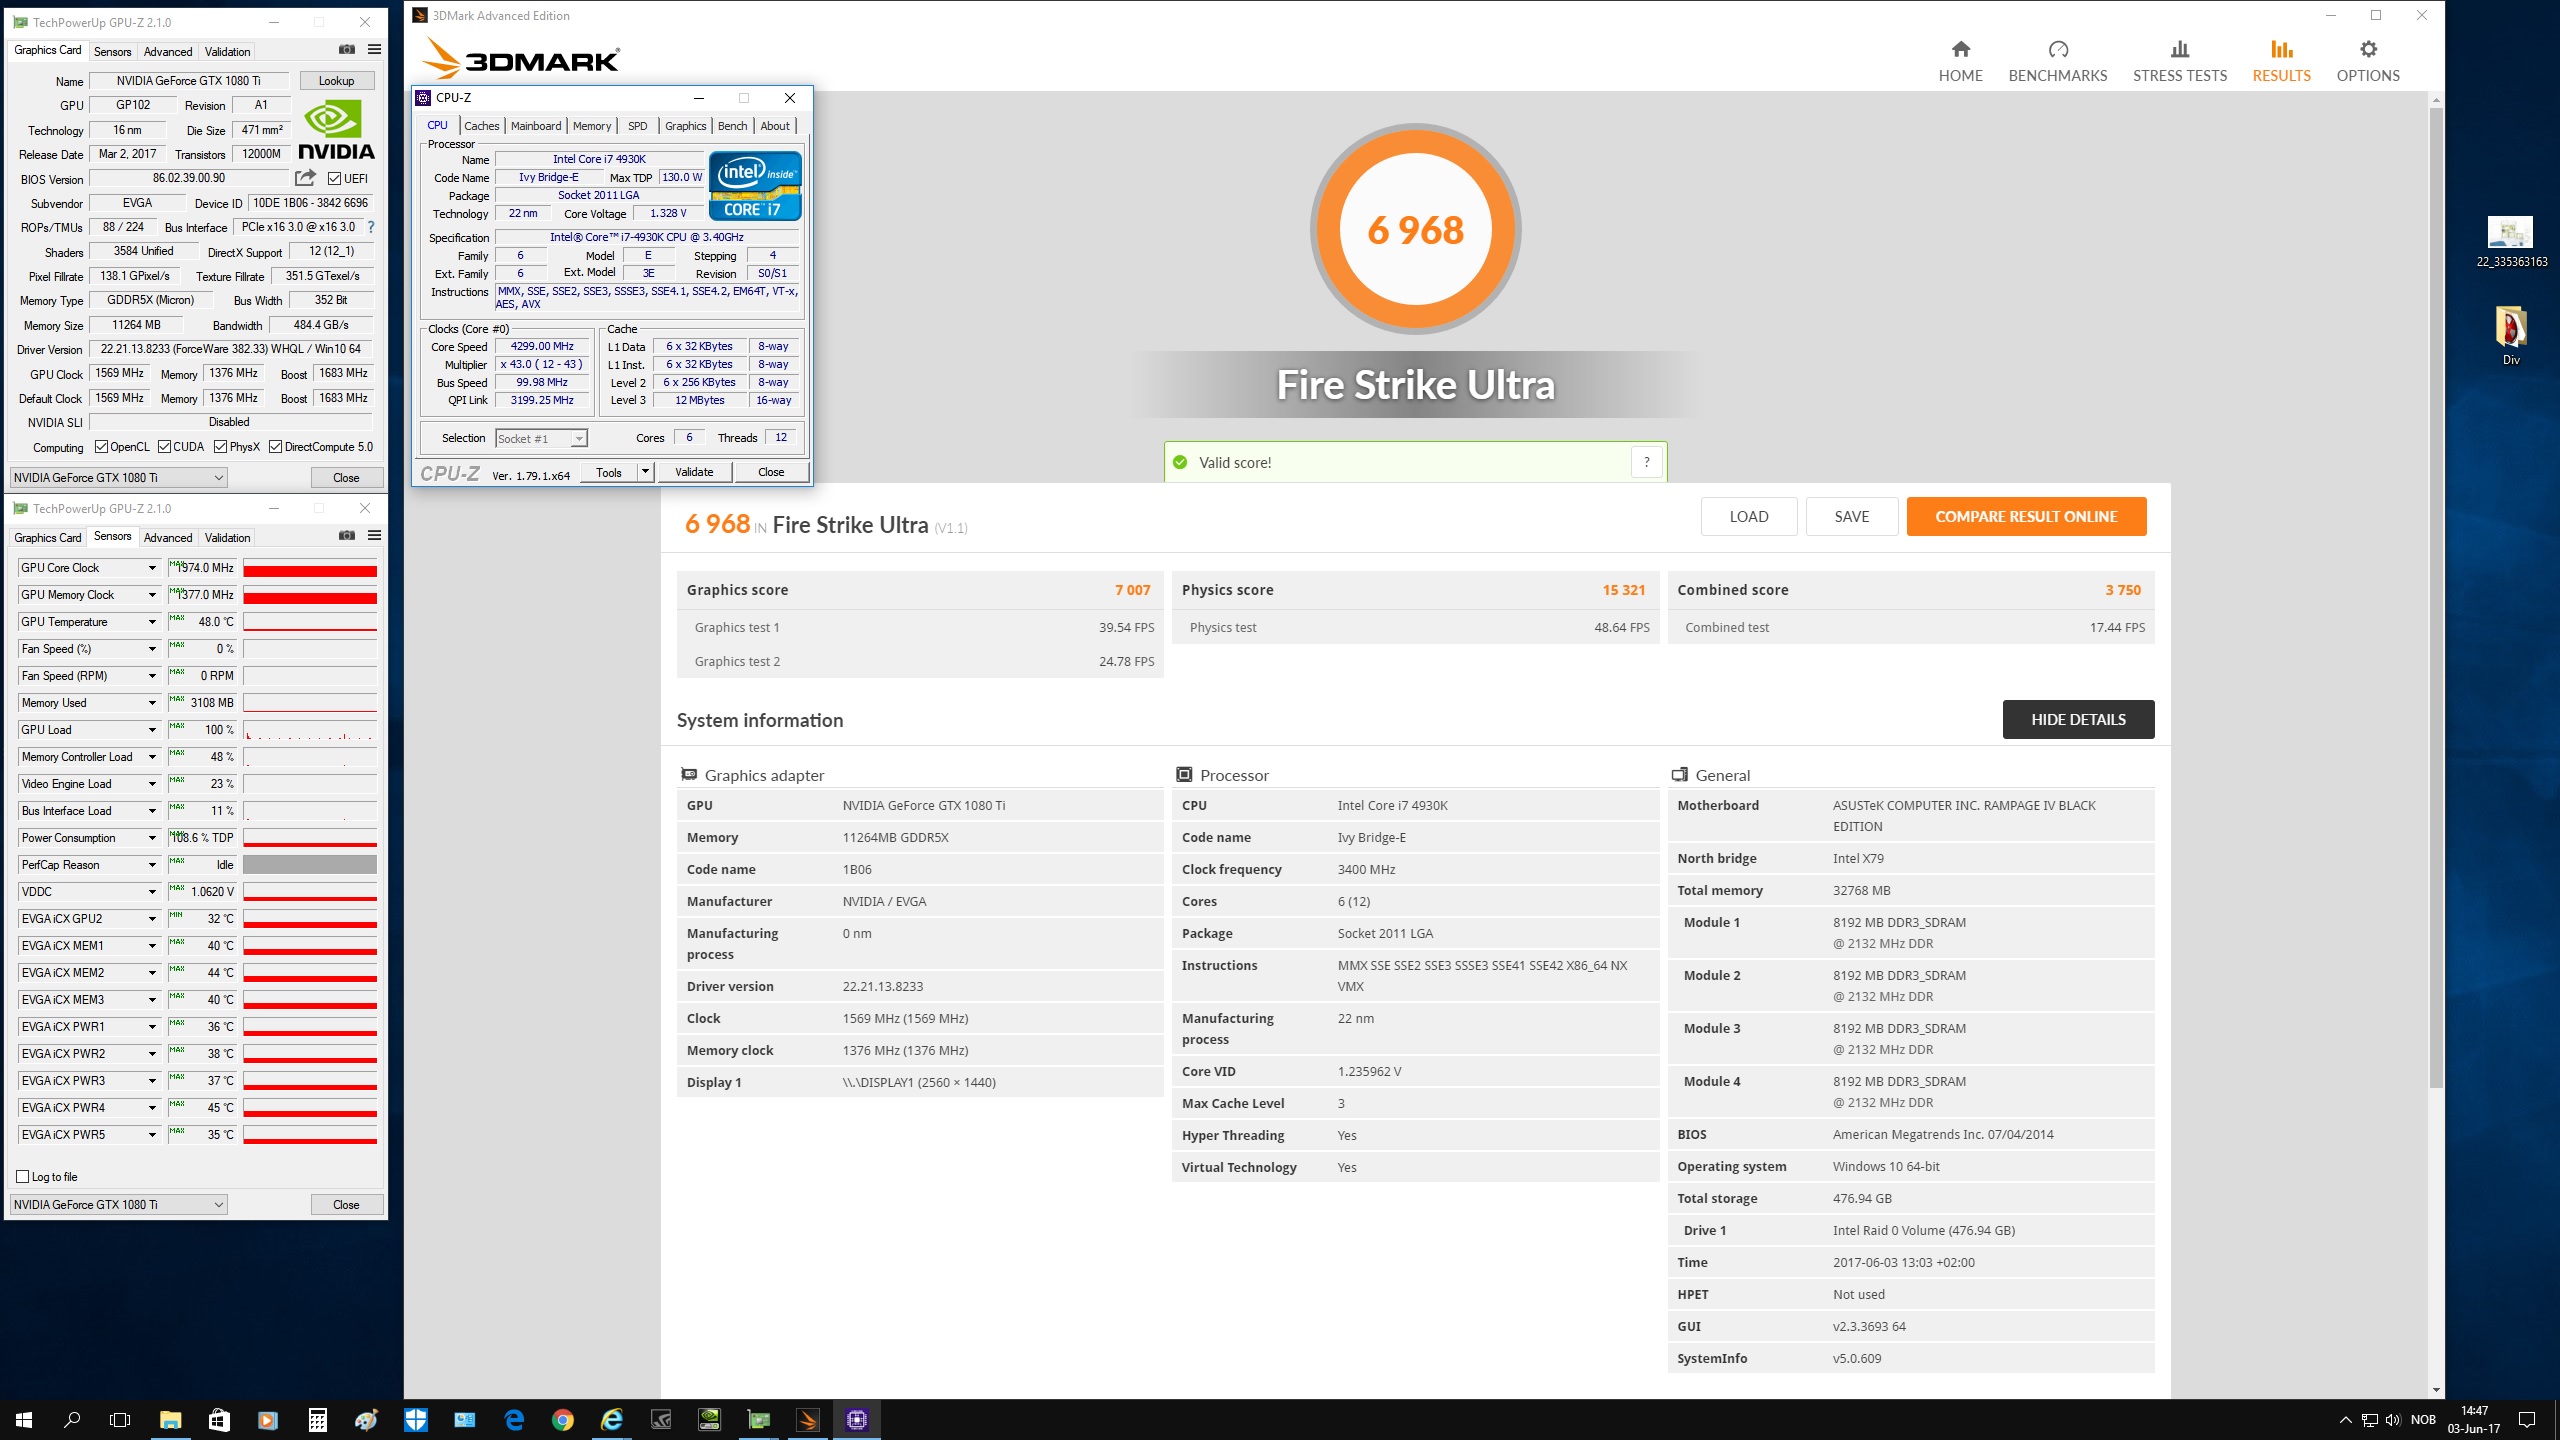The width and height of the screenshot is (2560, 1440).
Task: Open Validation tab in GPU-Z Sensors window
Action: [x=228, y=538]
